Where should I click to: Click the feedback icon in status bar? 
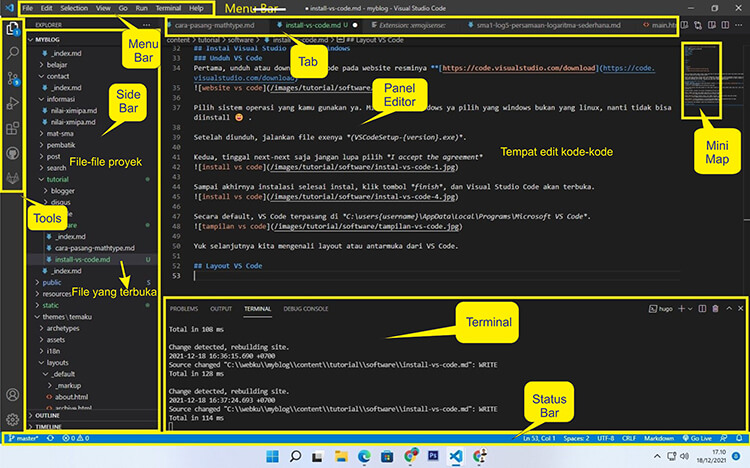pyautogui.click(x=723, y=438)
